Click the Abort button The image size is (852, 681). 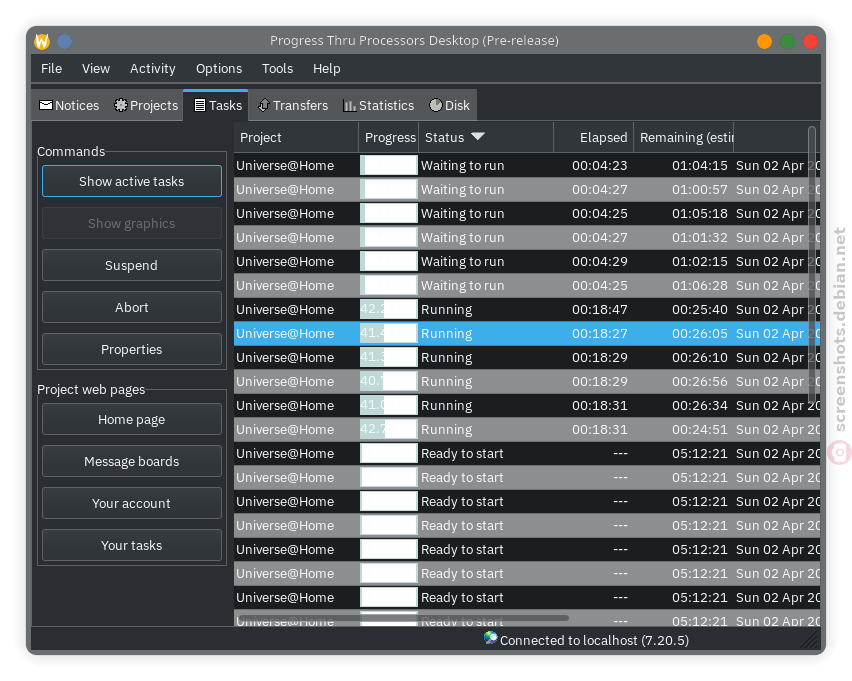click(131, 307)
